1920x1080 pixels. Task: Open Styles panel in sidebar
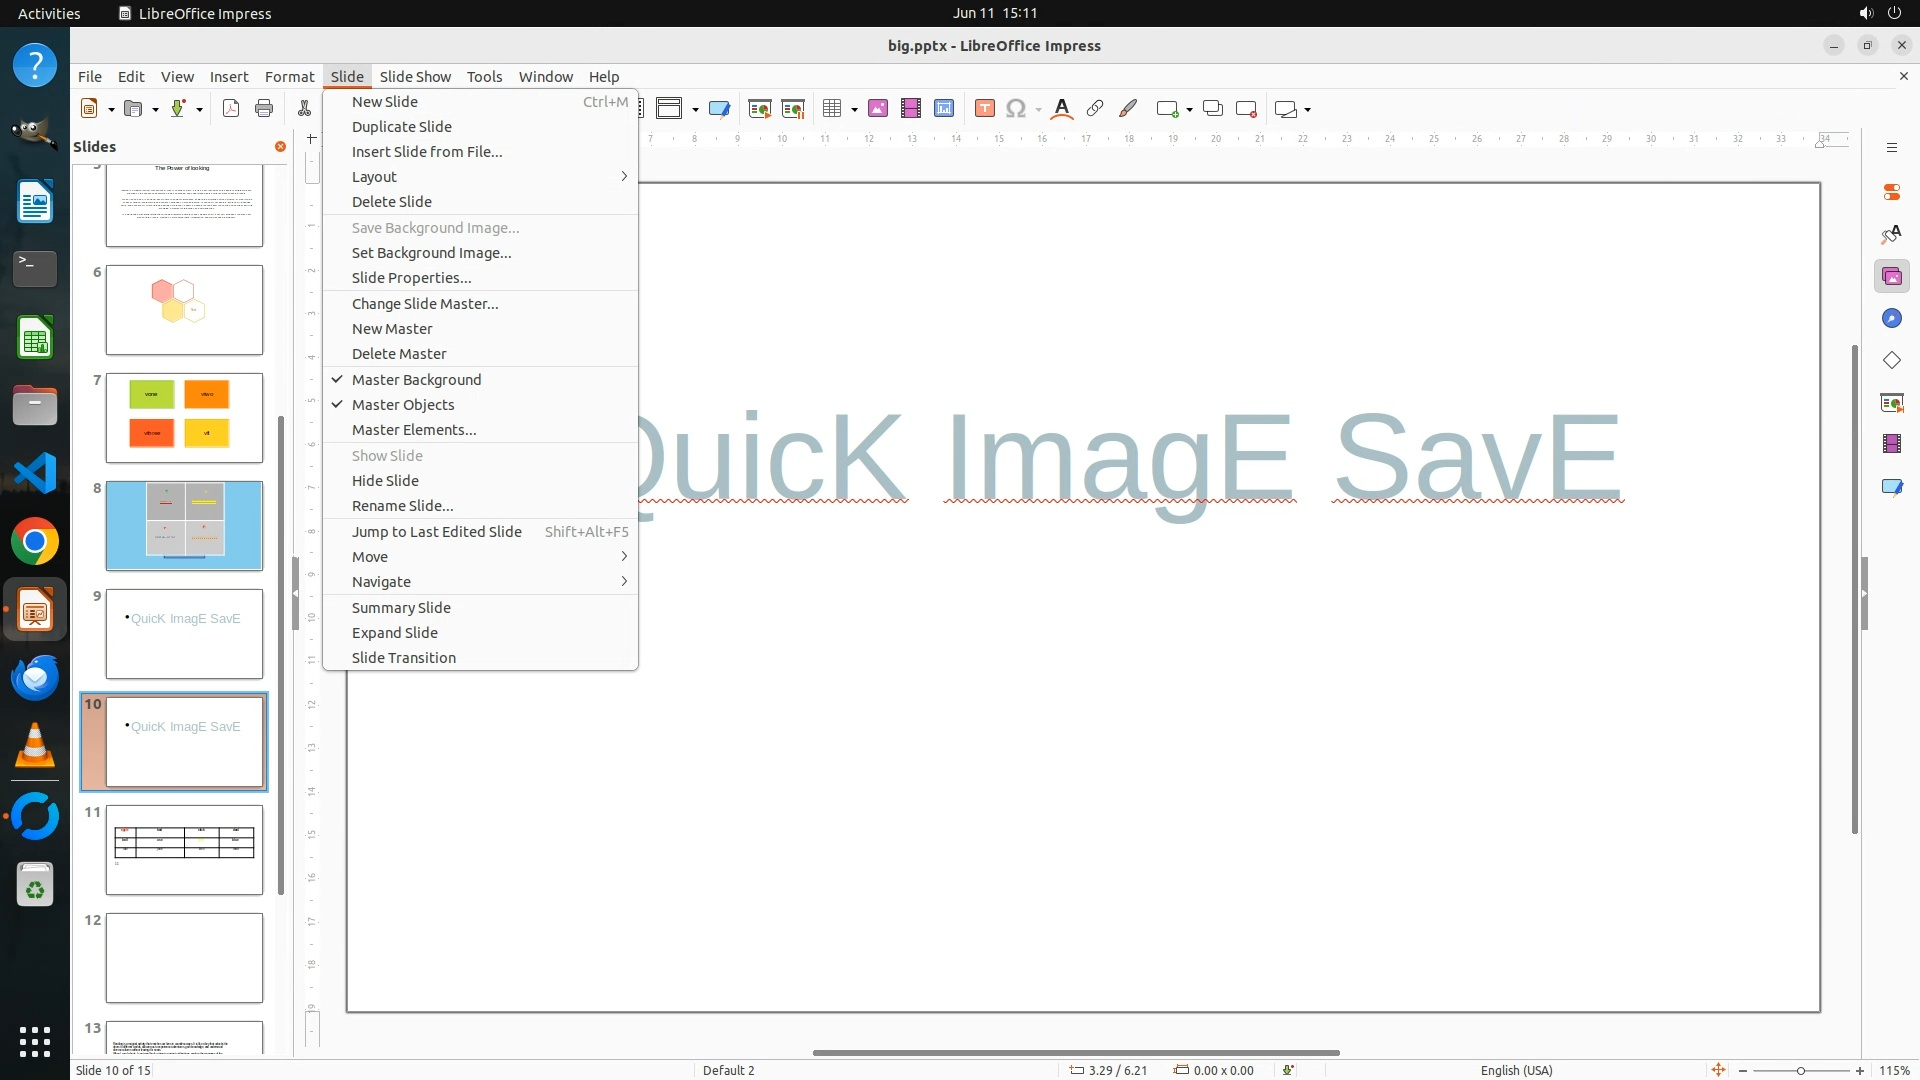pos(1891,234)
